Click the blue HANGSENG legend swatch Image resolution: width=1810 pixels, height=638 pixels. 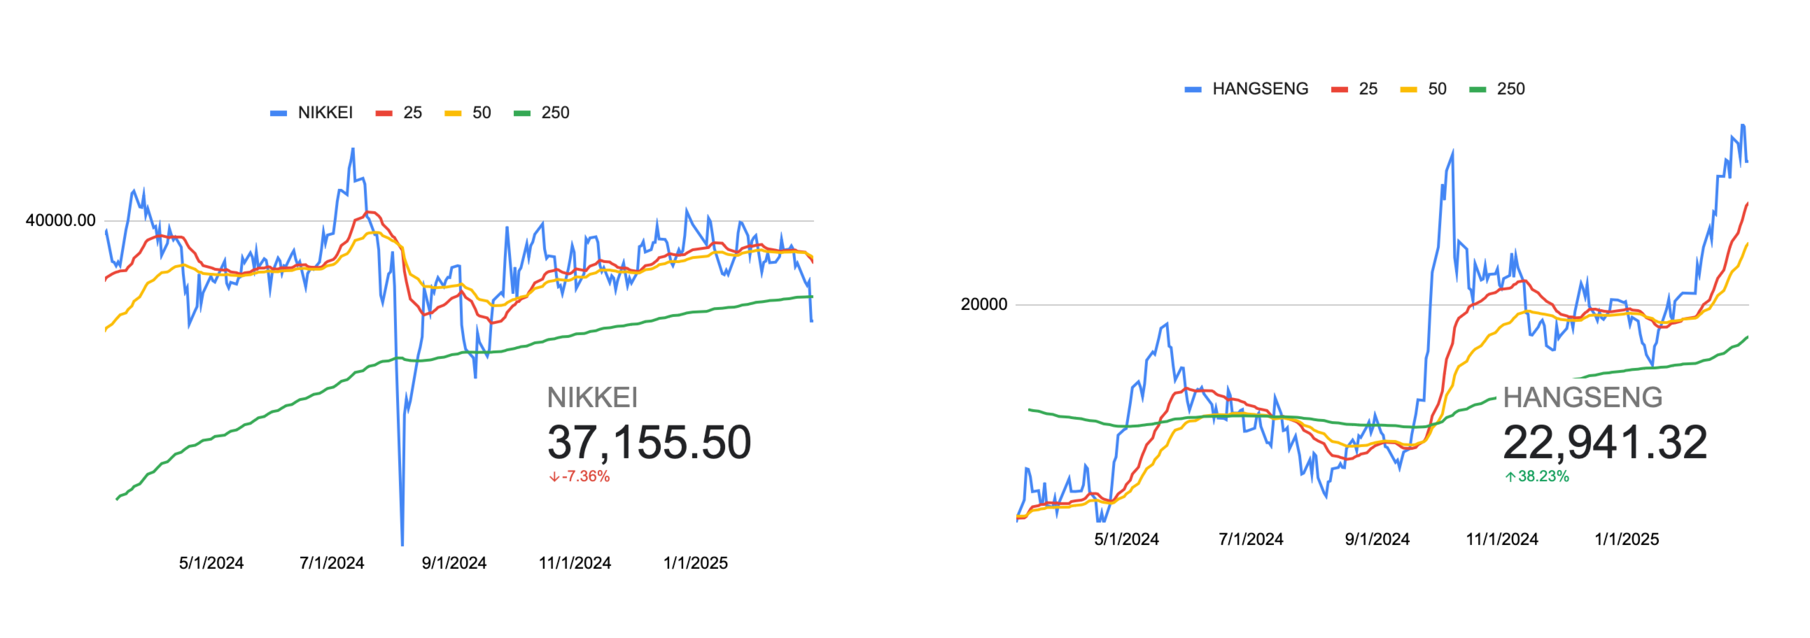pos(1193,90)
